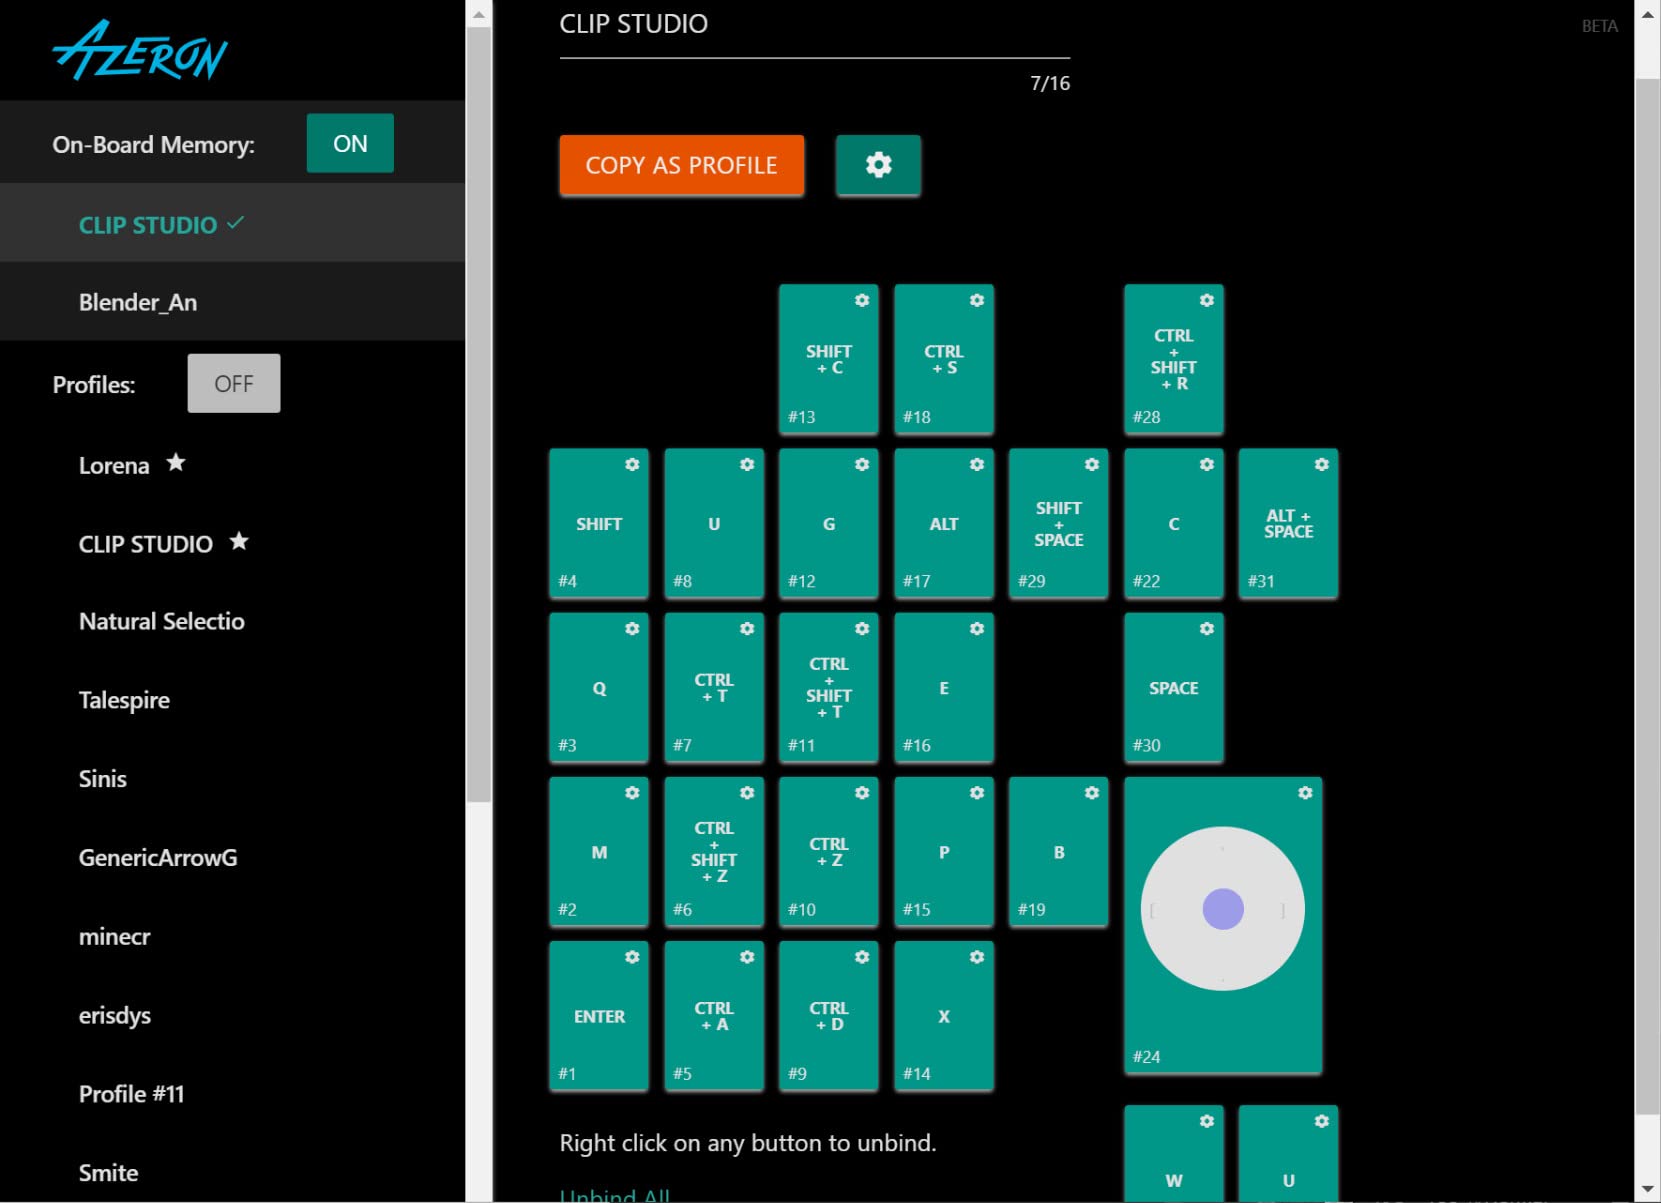Viewport: 1661px width, 1203px height.
Task: Open gear settings on button #11
Action: pos(862,628)
